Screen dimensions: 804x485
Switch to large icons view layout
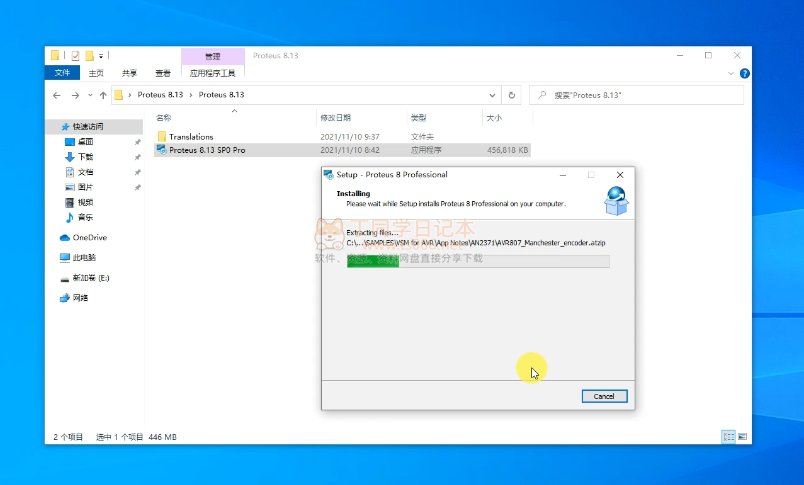742,437
